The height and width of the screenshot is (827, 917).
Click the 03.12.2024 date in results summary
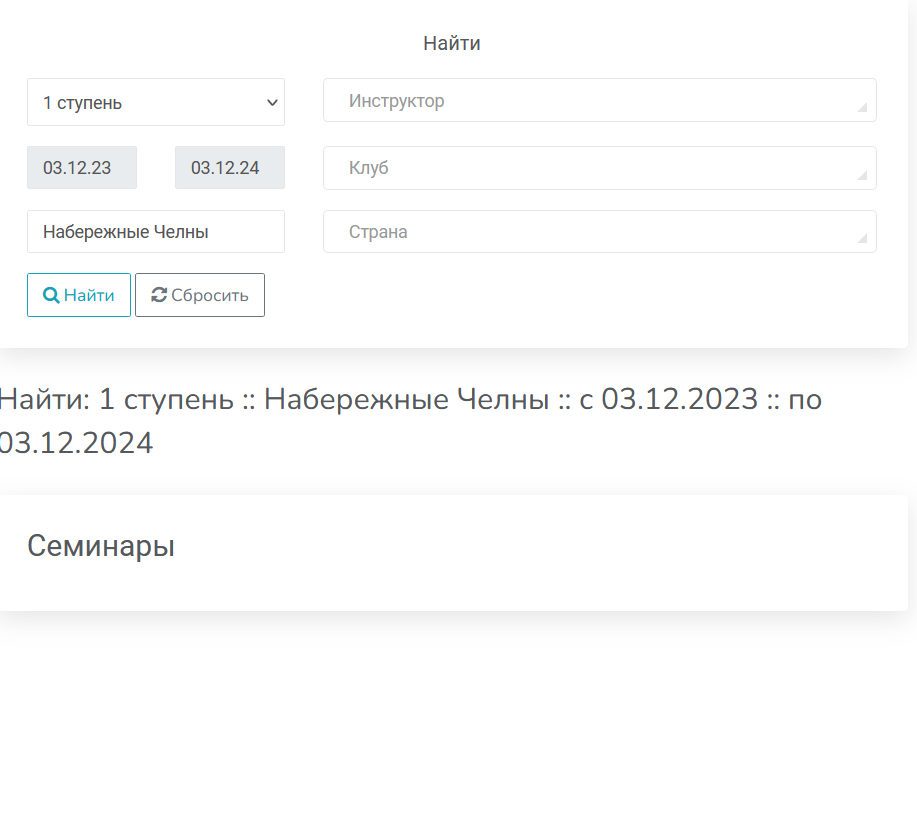coord(77,443)
